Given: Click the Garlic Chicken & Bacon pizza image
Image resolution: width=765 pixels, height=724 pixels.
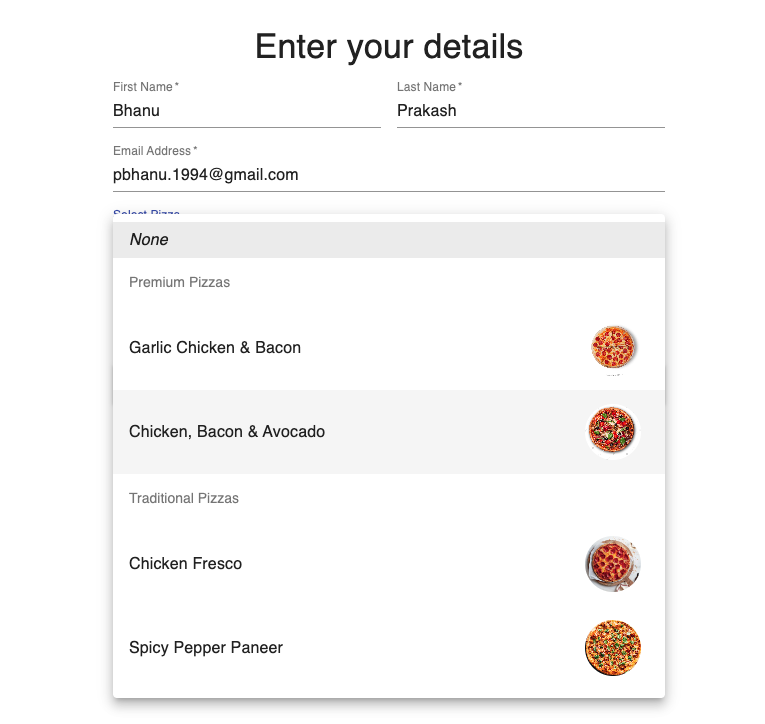Looking at the screenshot, I should [x=613, y=348].
